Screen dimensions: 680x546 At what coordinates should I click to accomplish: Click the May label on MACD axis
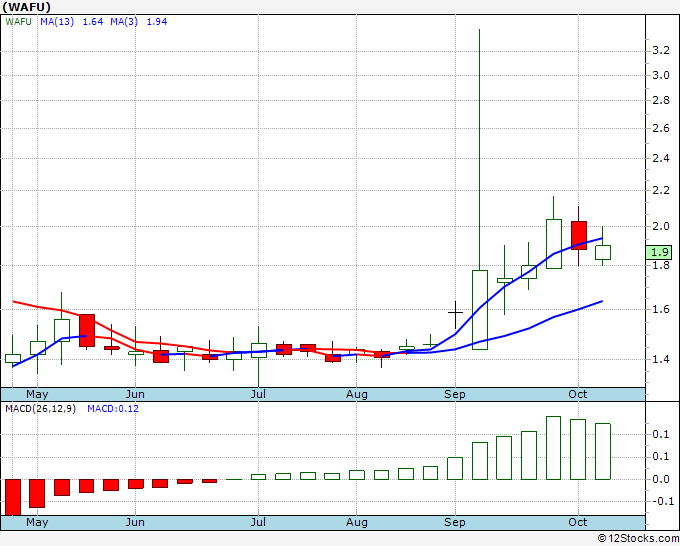pos(37,522)
